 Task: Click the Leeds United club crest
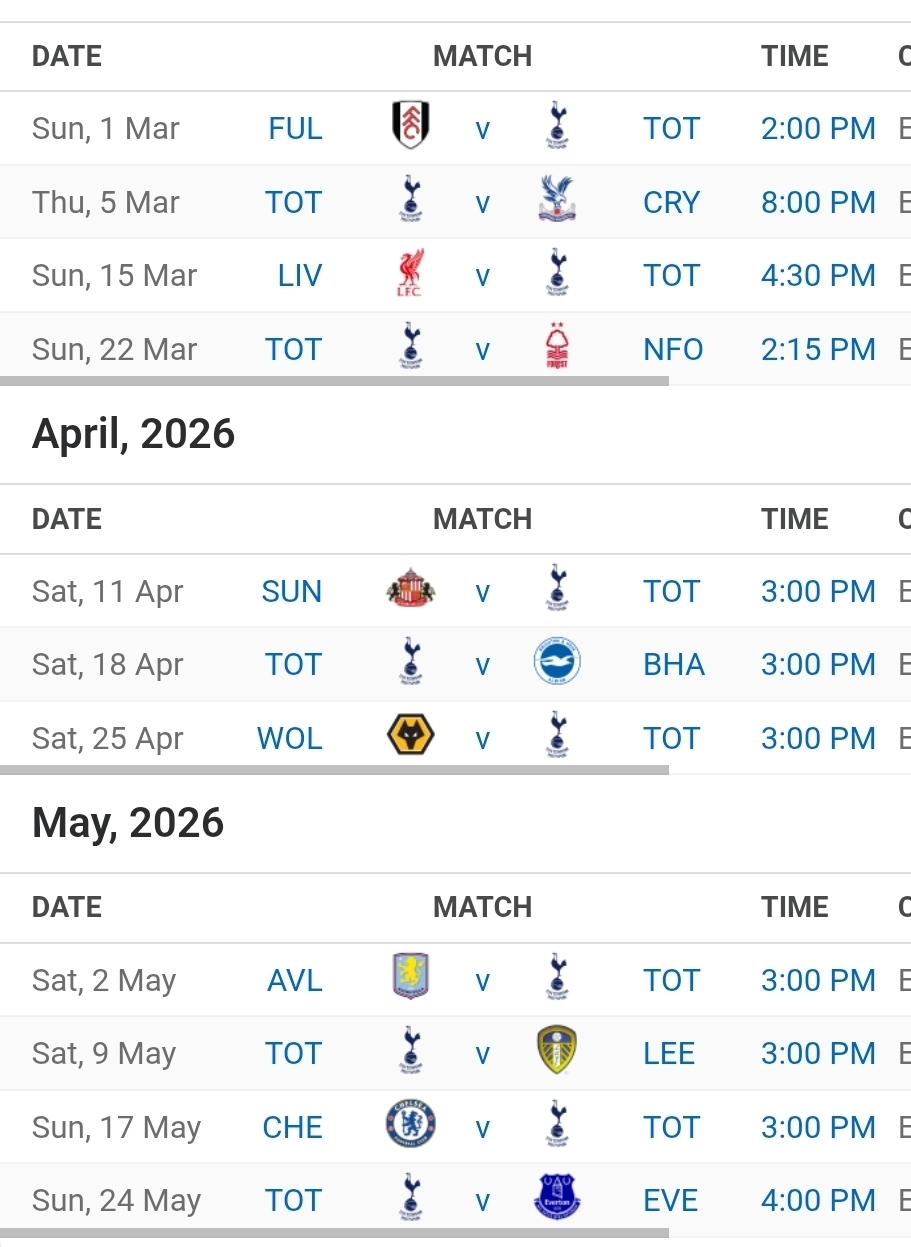click(x=557, y=1052)
